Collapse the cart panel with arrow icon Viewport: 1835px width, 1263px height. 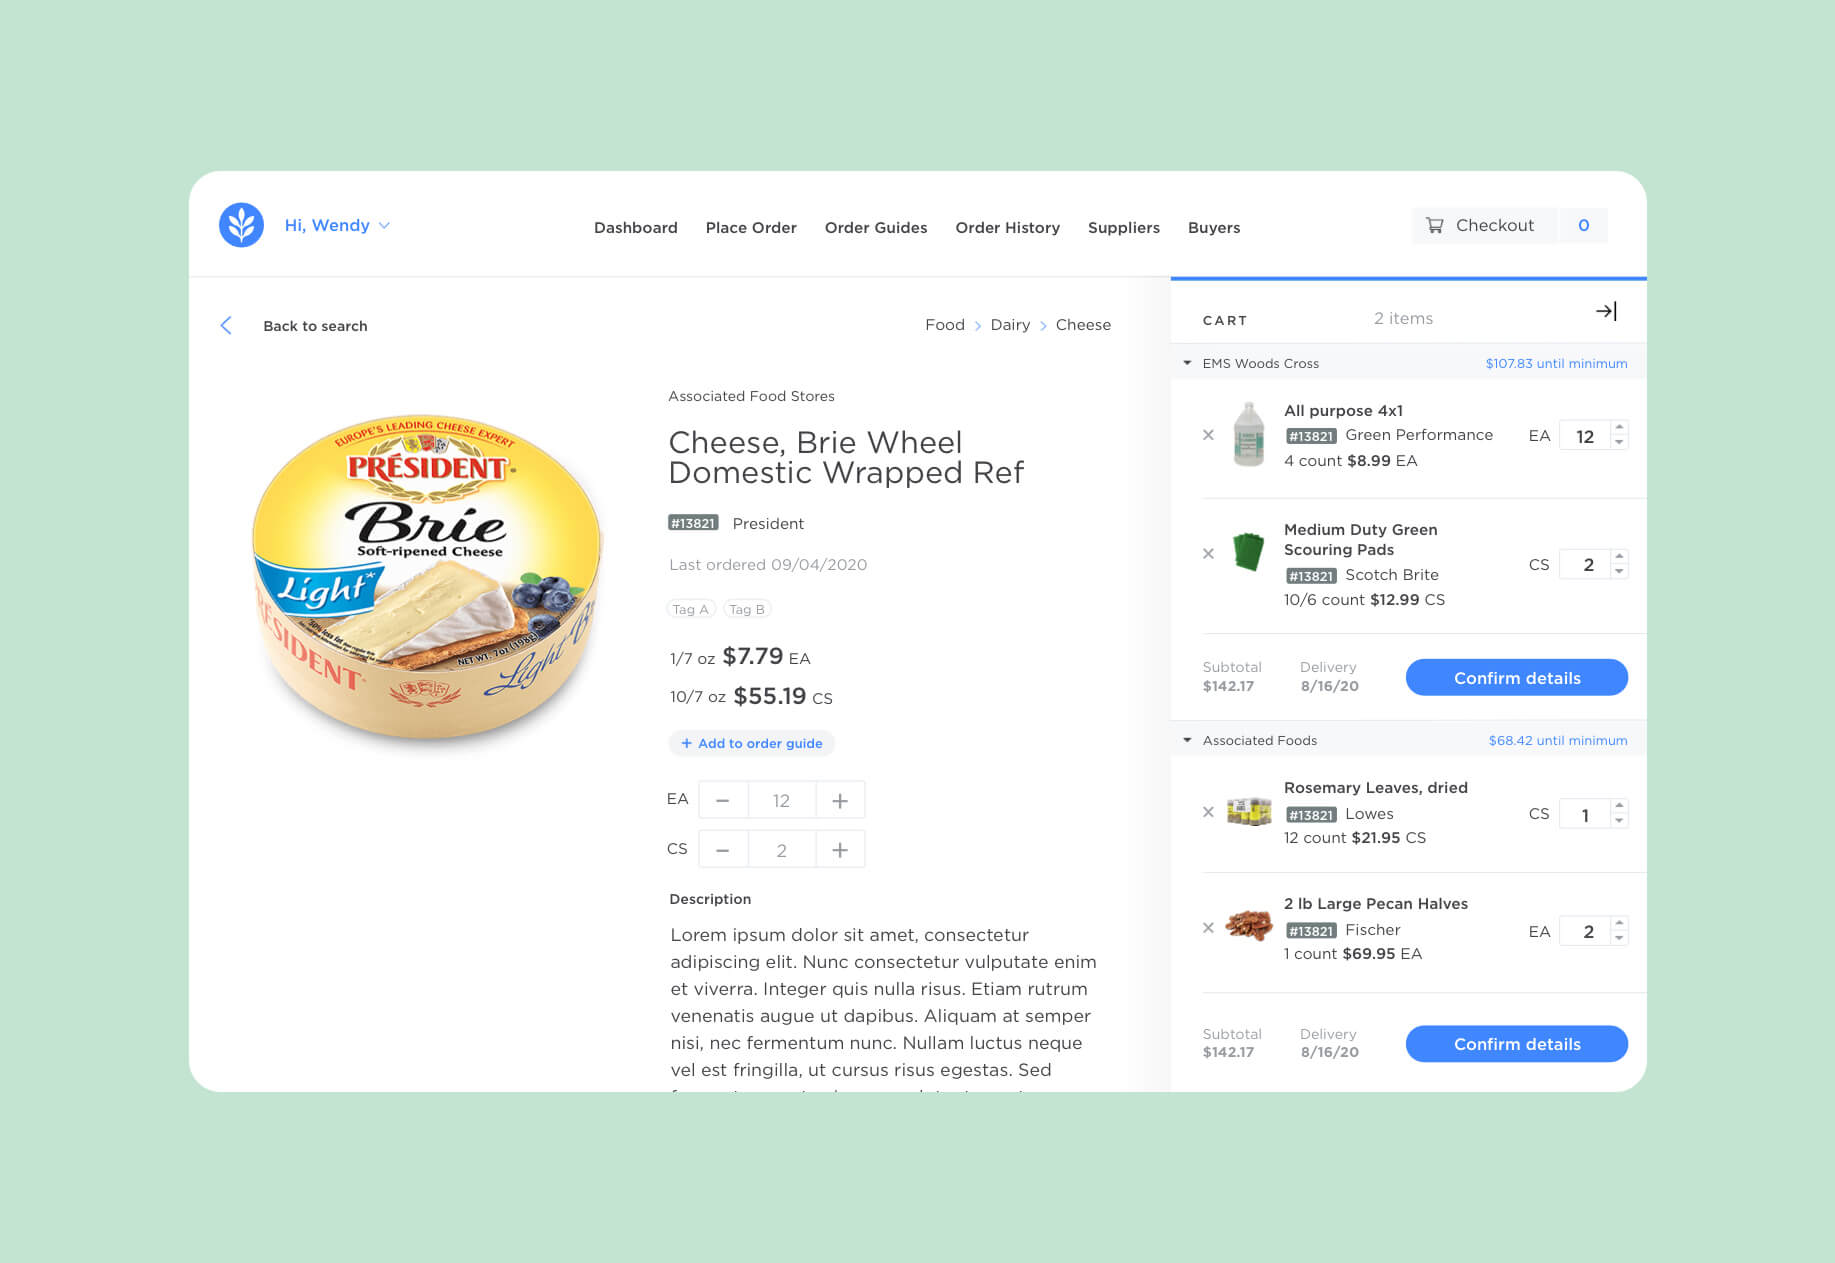tap(1606, 311)
